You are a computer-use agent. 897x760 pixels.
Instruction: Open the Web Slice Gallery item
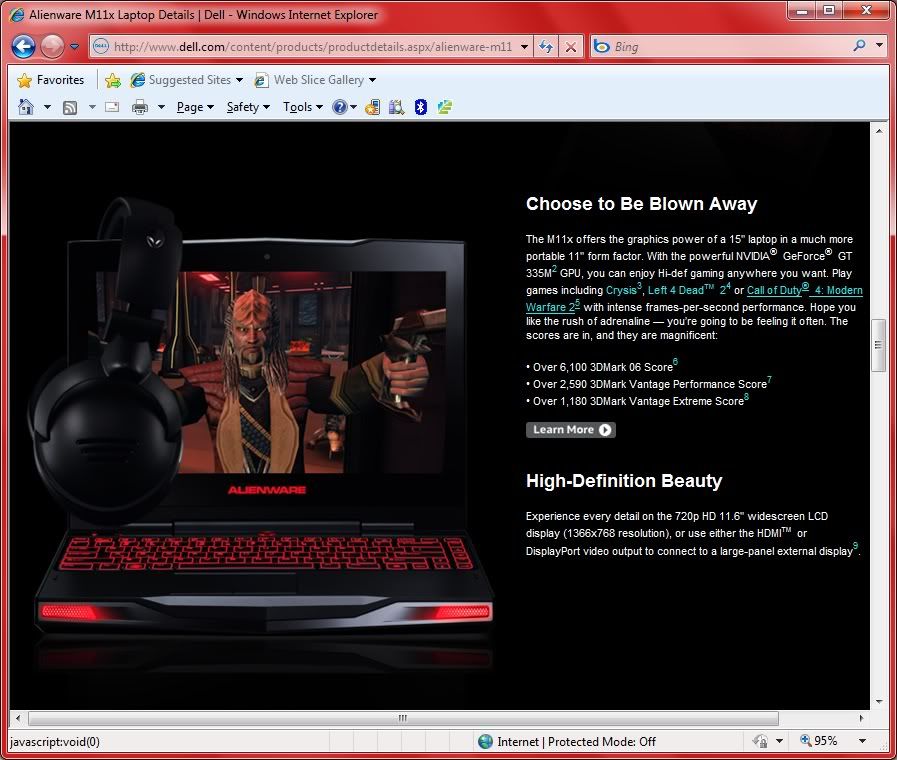tap(315, 80)
